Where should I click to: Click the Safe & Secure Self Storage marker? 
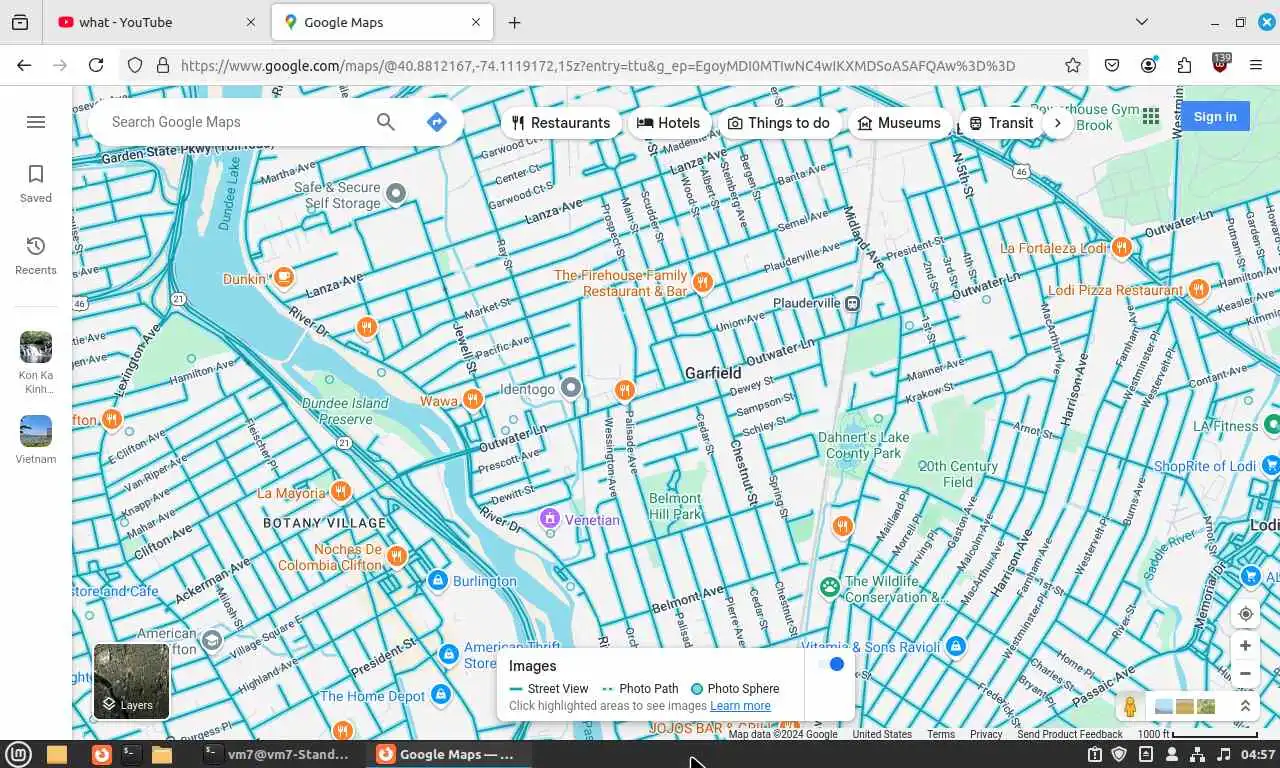pyautogui.click(x=396, y=193)
